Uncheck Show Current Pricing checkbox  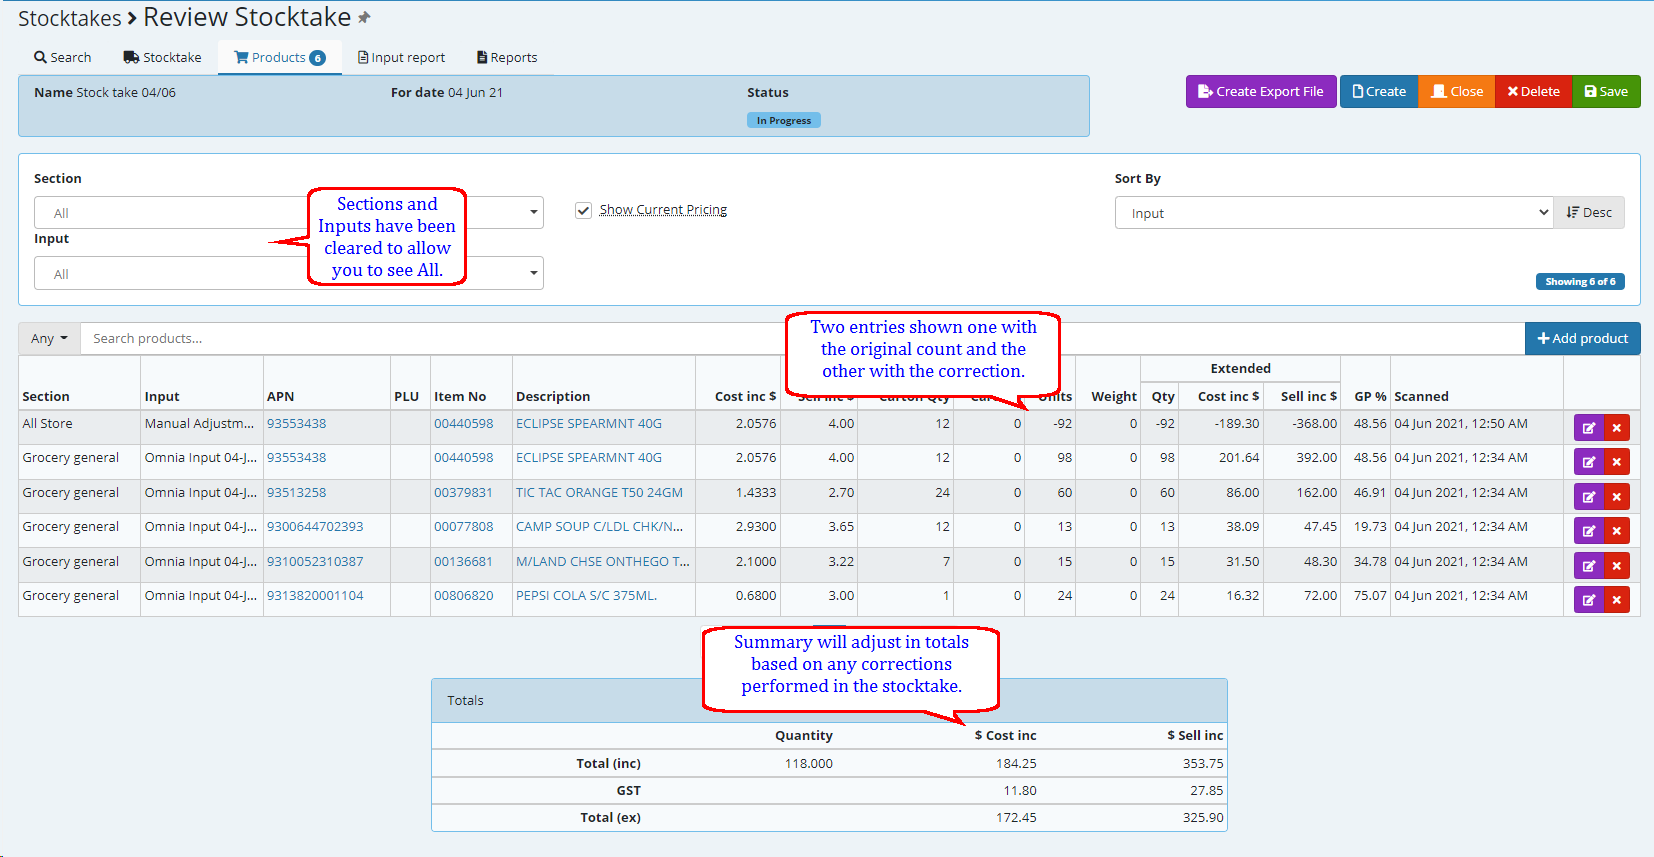[583, 210]
